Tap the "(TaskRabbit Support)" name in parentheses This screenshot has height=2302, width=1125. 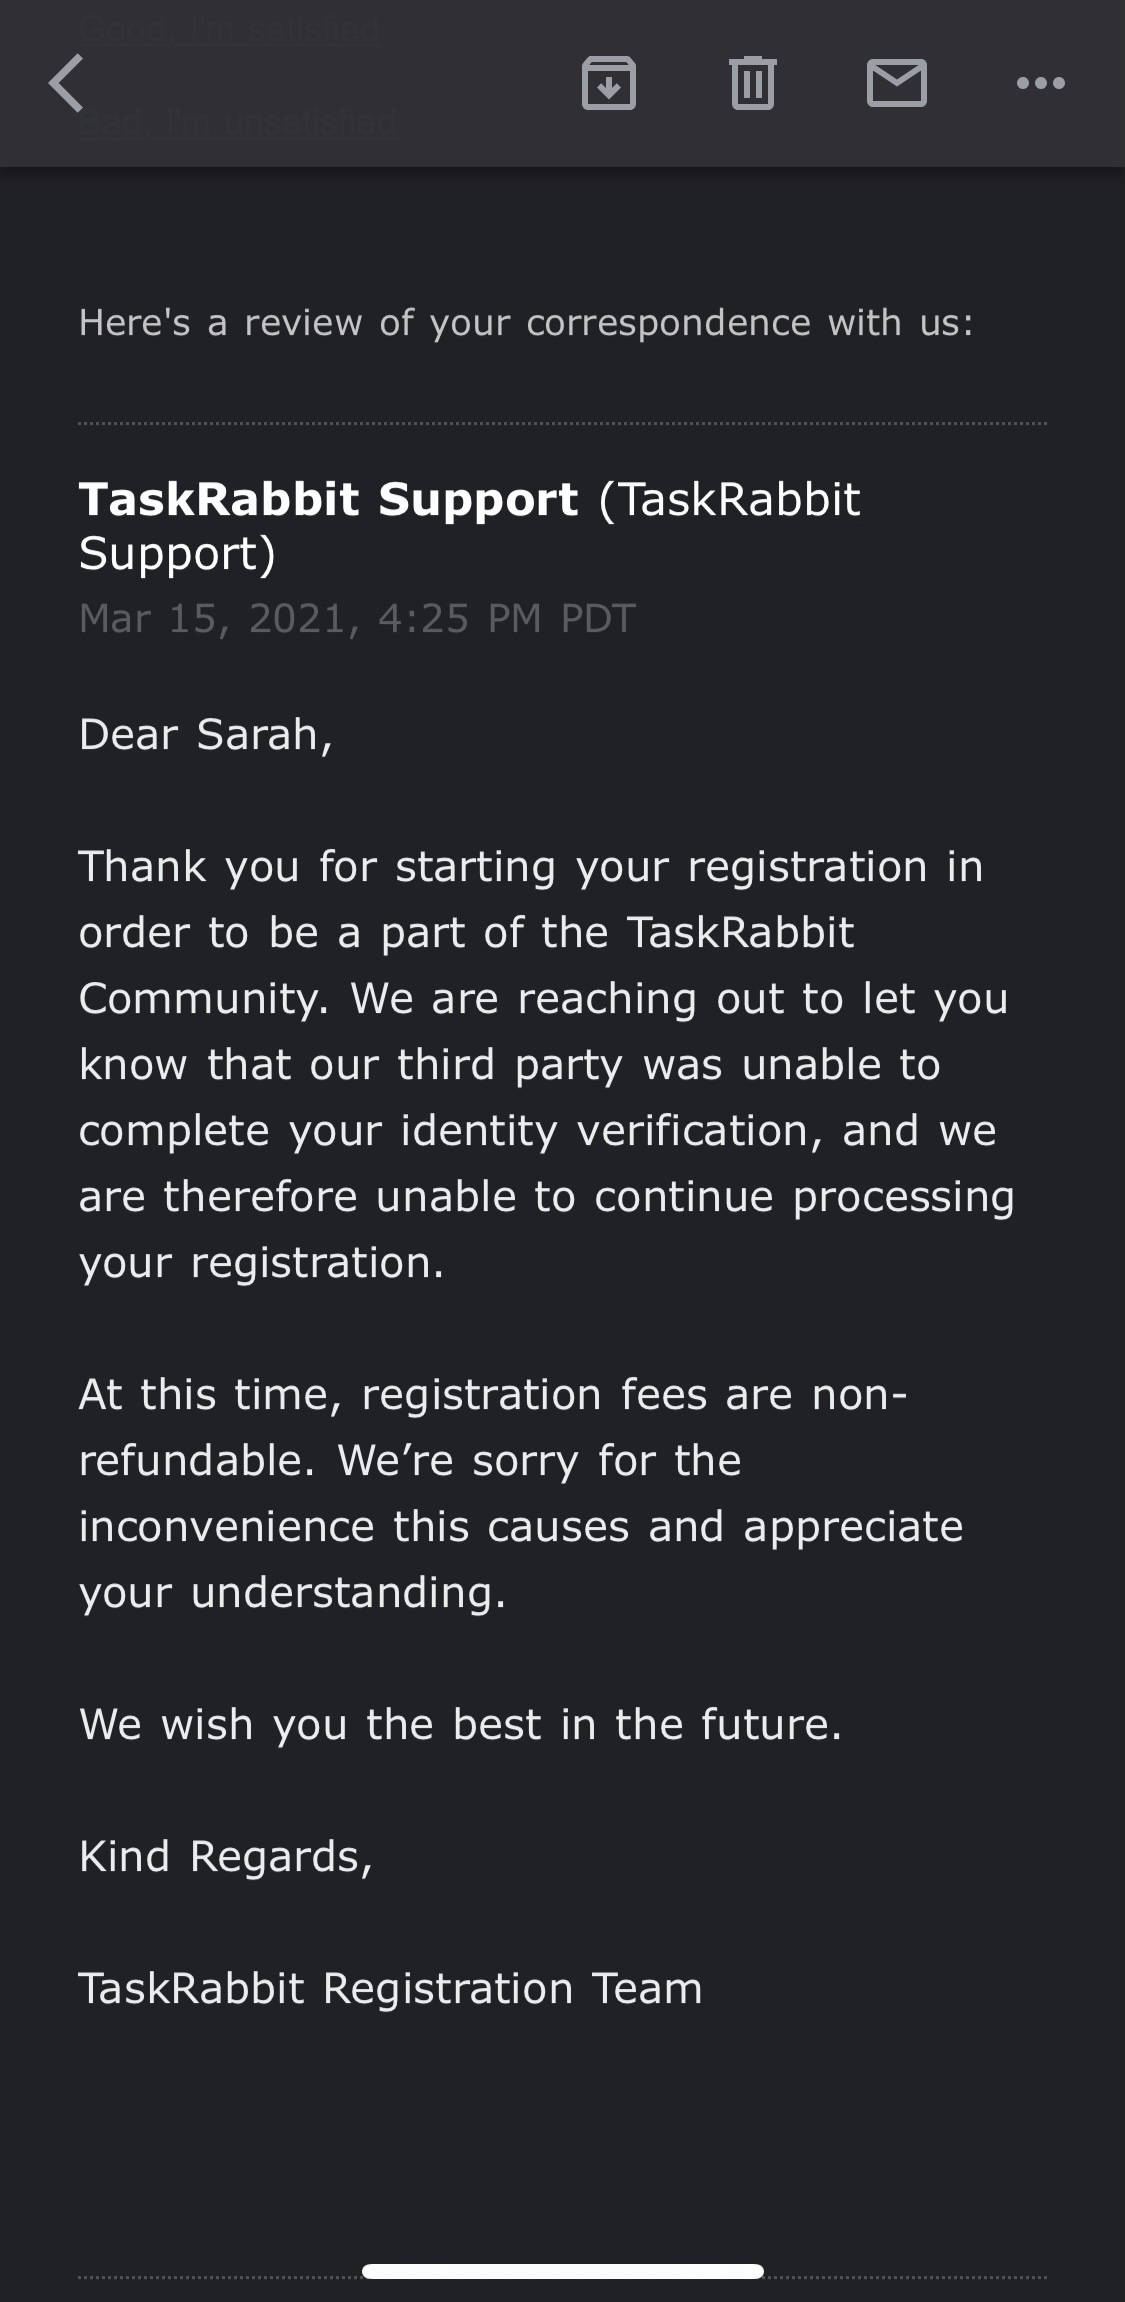(x=469, y=526)
